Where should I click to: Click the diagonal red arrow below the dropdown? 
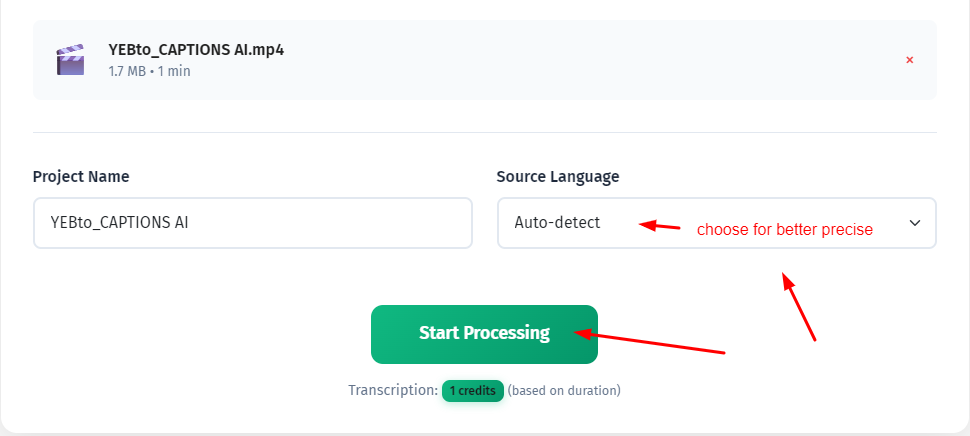(800, 308)
